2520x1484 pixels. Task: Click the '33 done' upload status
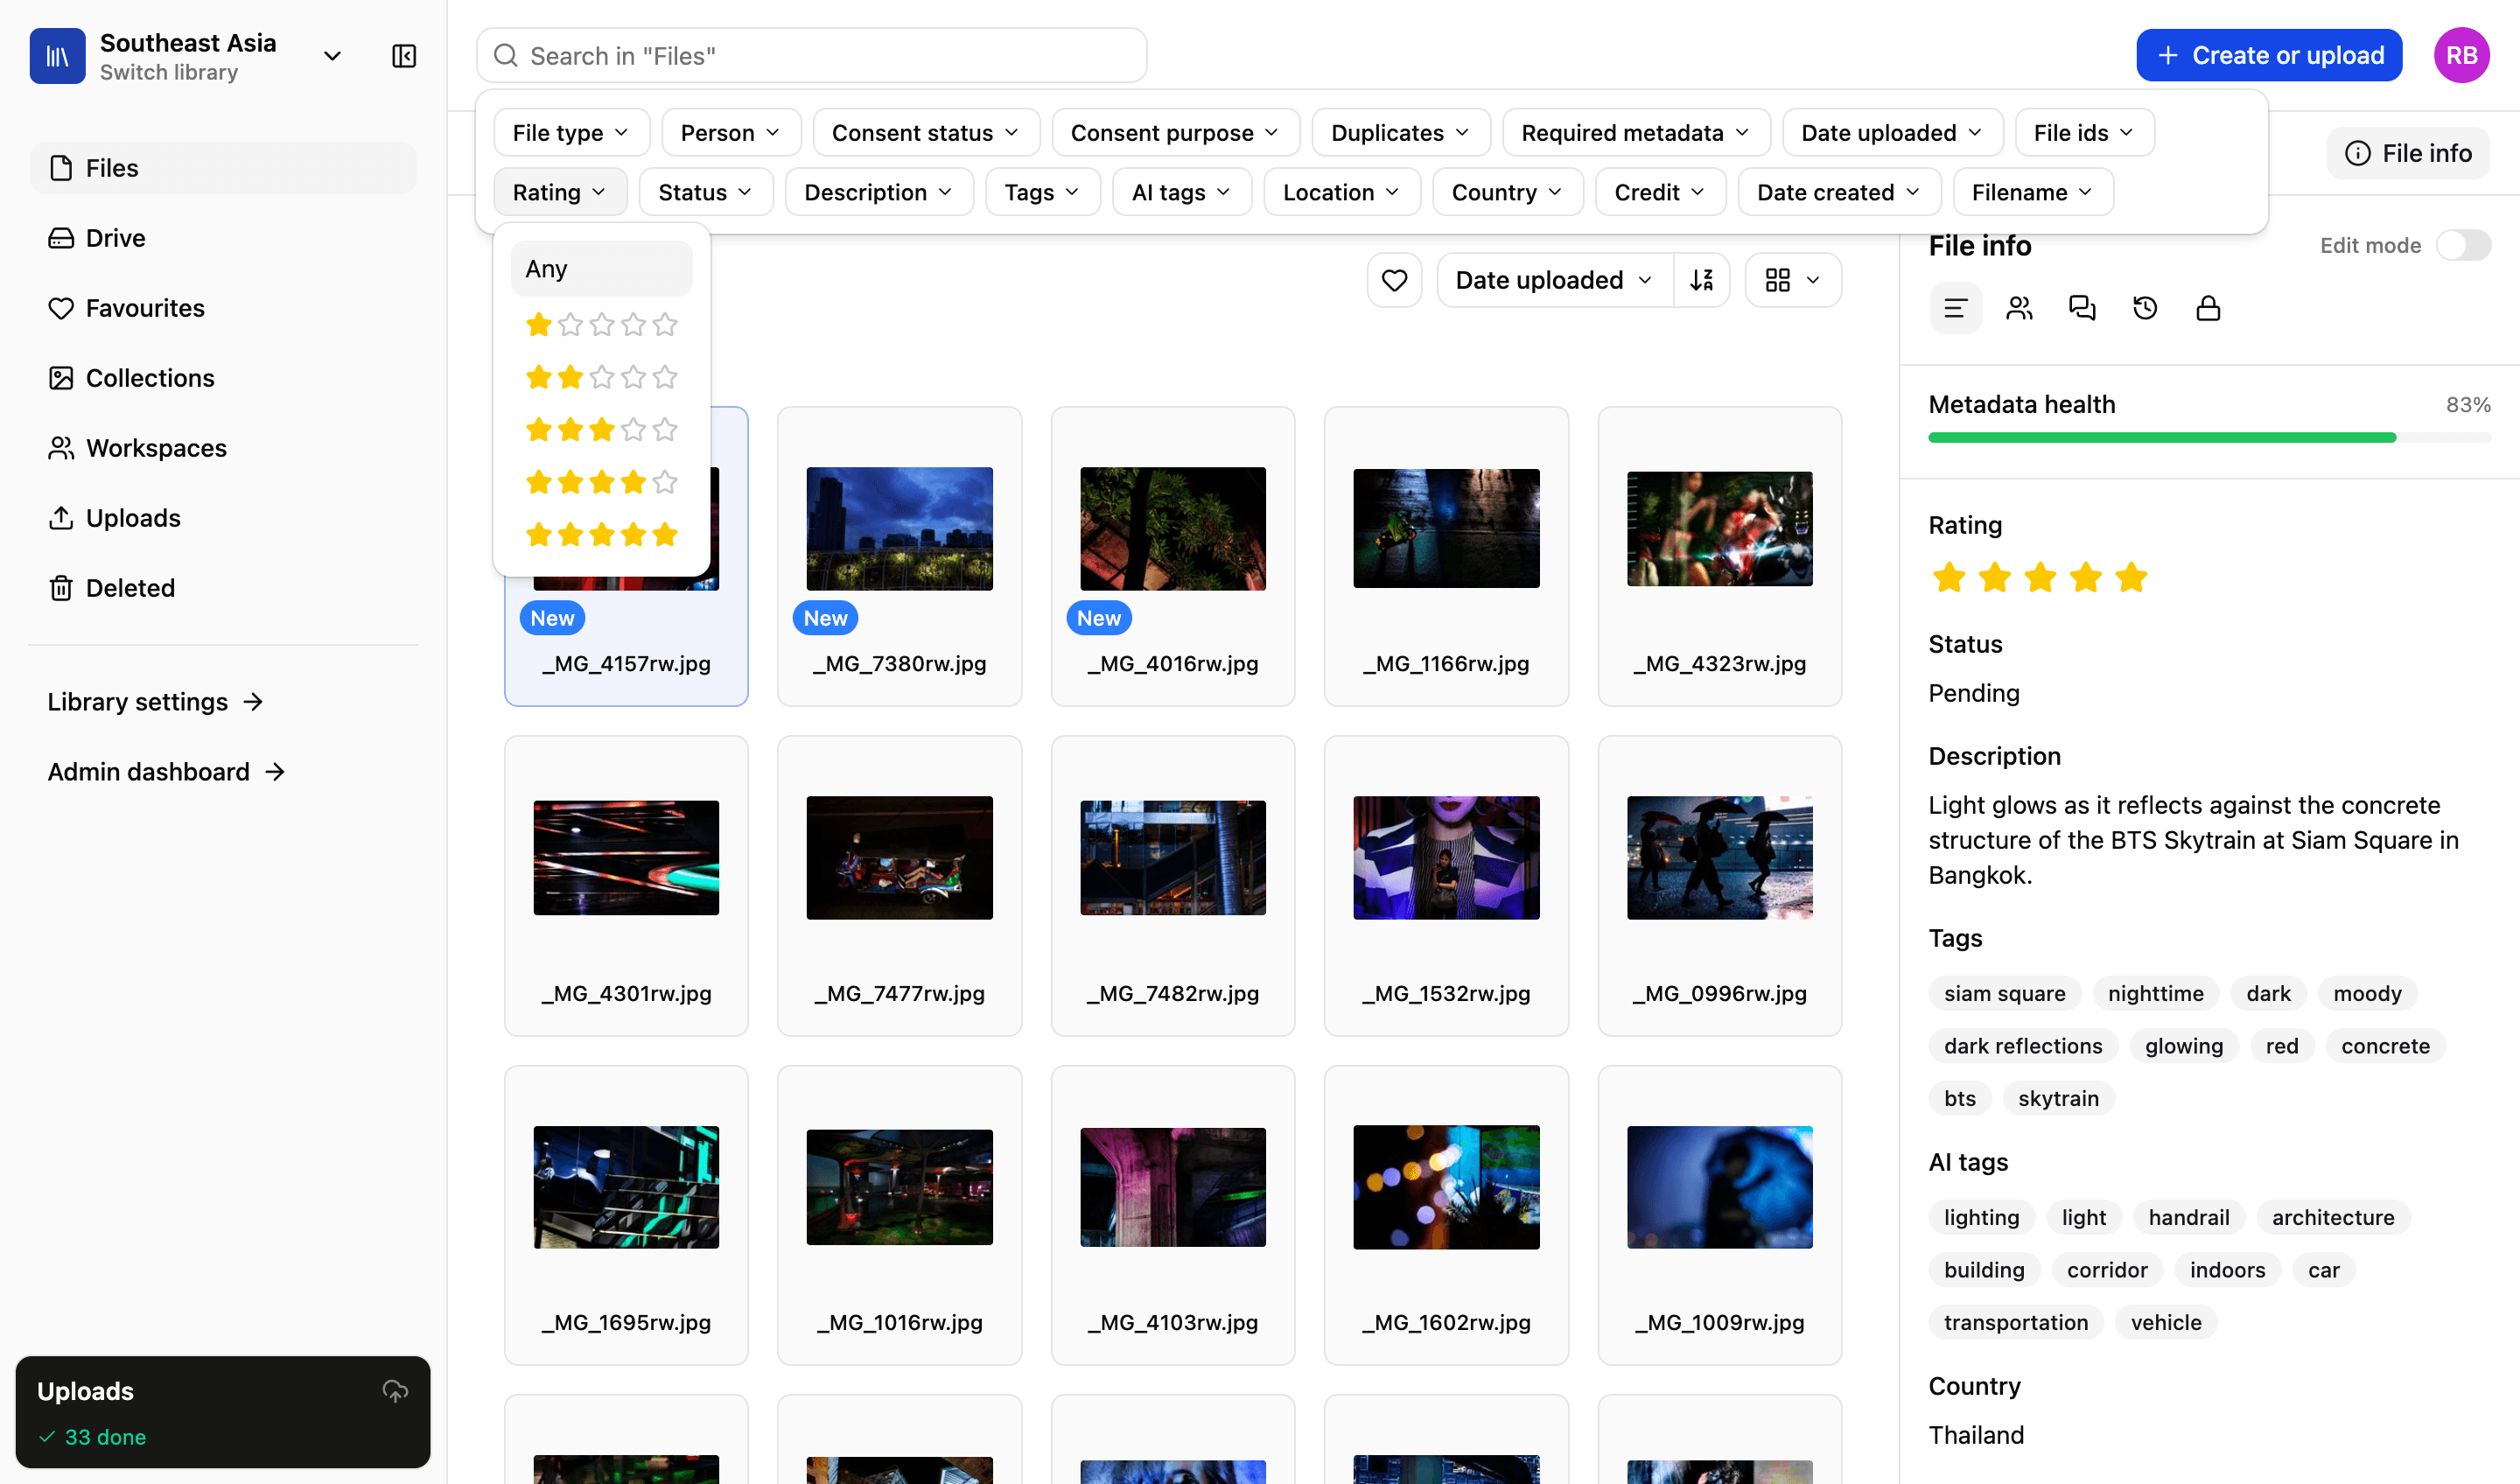pos(92,1438)
